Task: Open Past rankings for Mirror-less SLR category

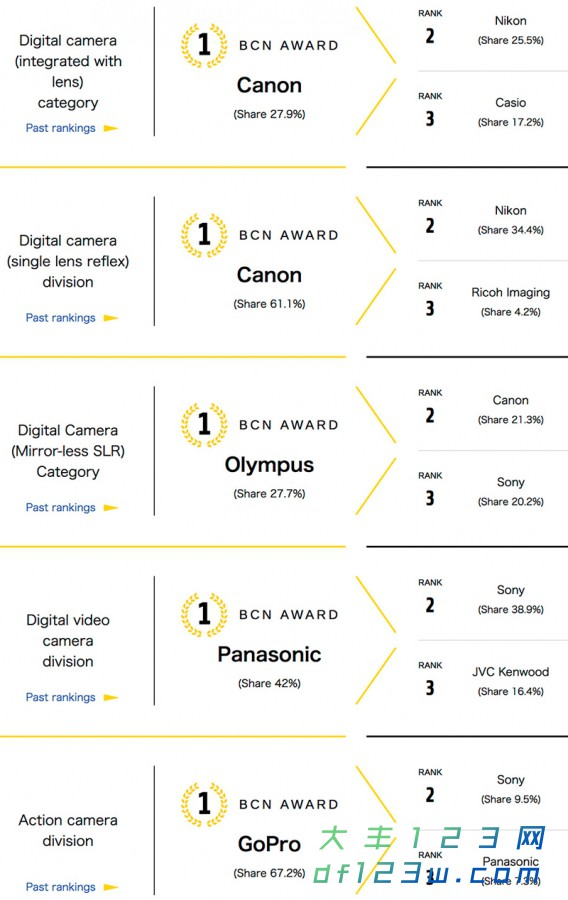Action: 60,507
